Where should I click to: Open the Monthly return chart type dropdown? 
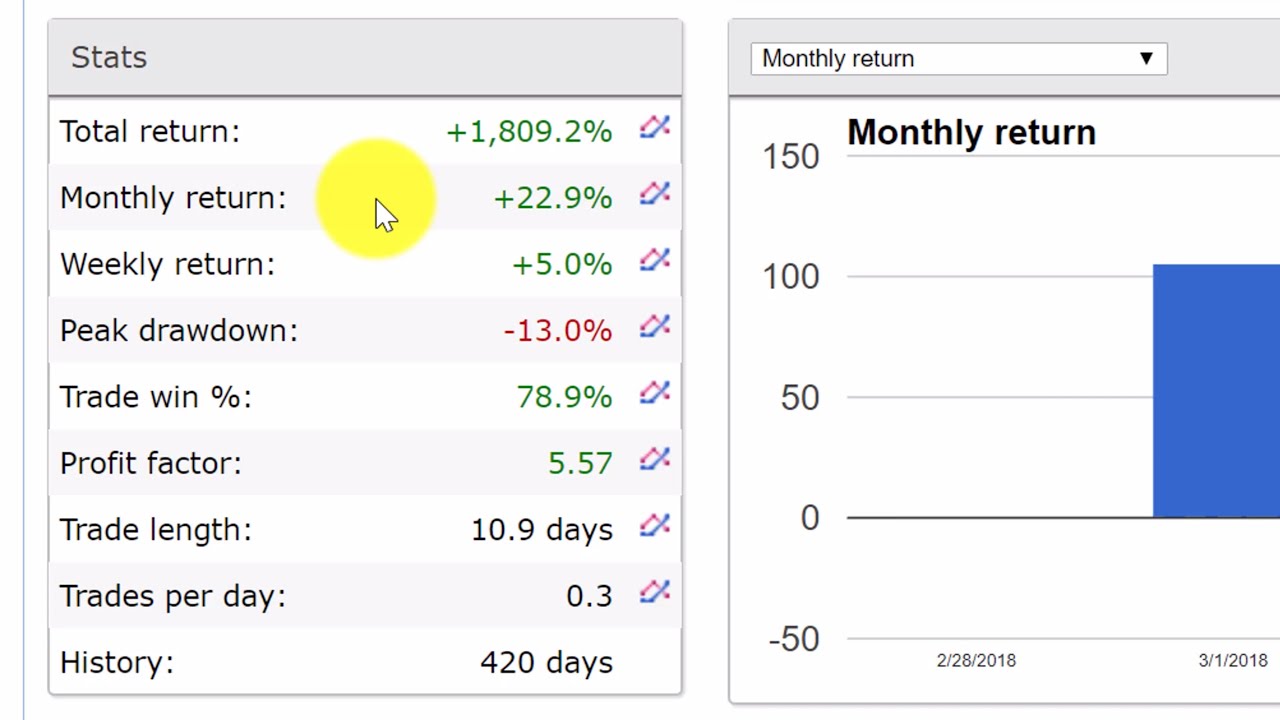tap(959, 58)
